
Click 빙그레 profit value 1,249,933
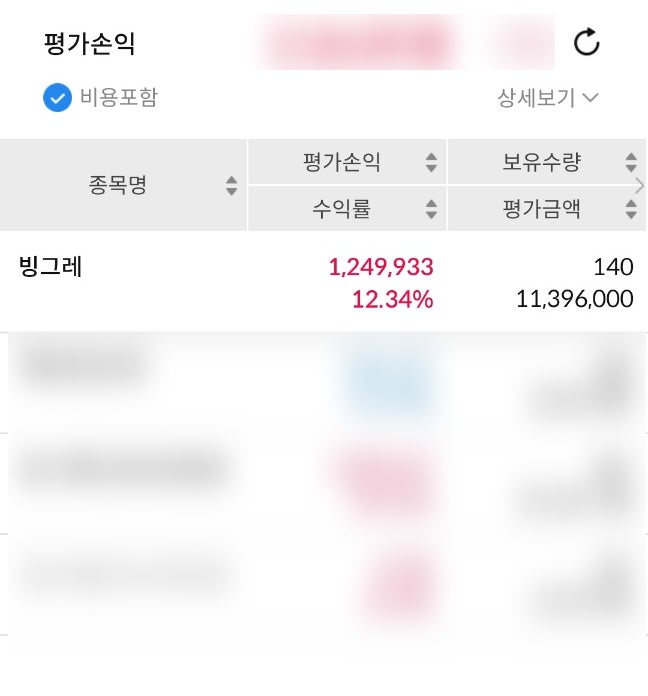(x=381, y=267)
